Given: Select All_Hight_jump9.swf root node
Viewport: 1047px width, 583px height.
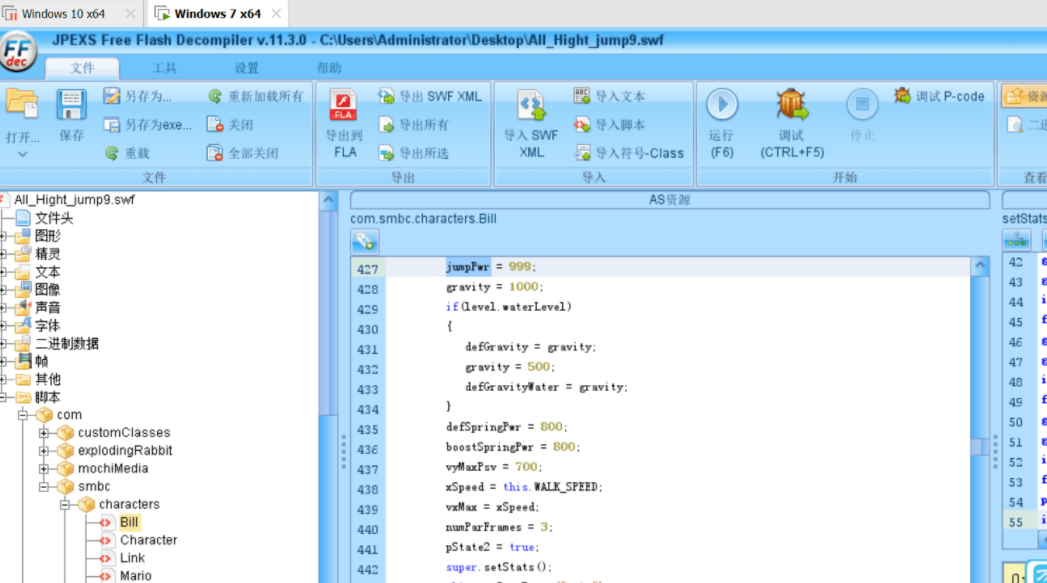Looking at the screenshot, I should pyautogui.click(x=74, y=200).
